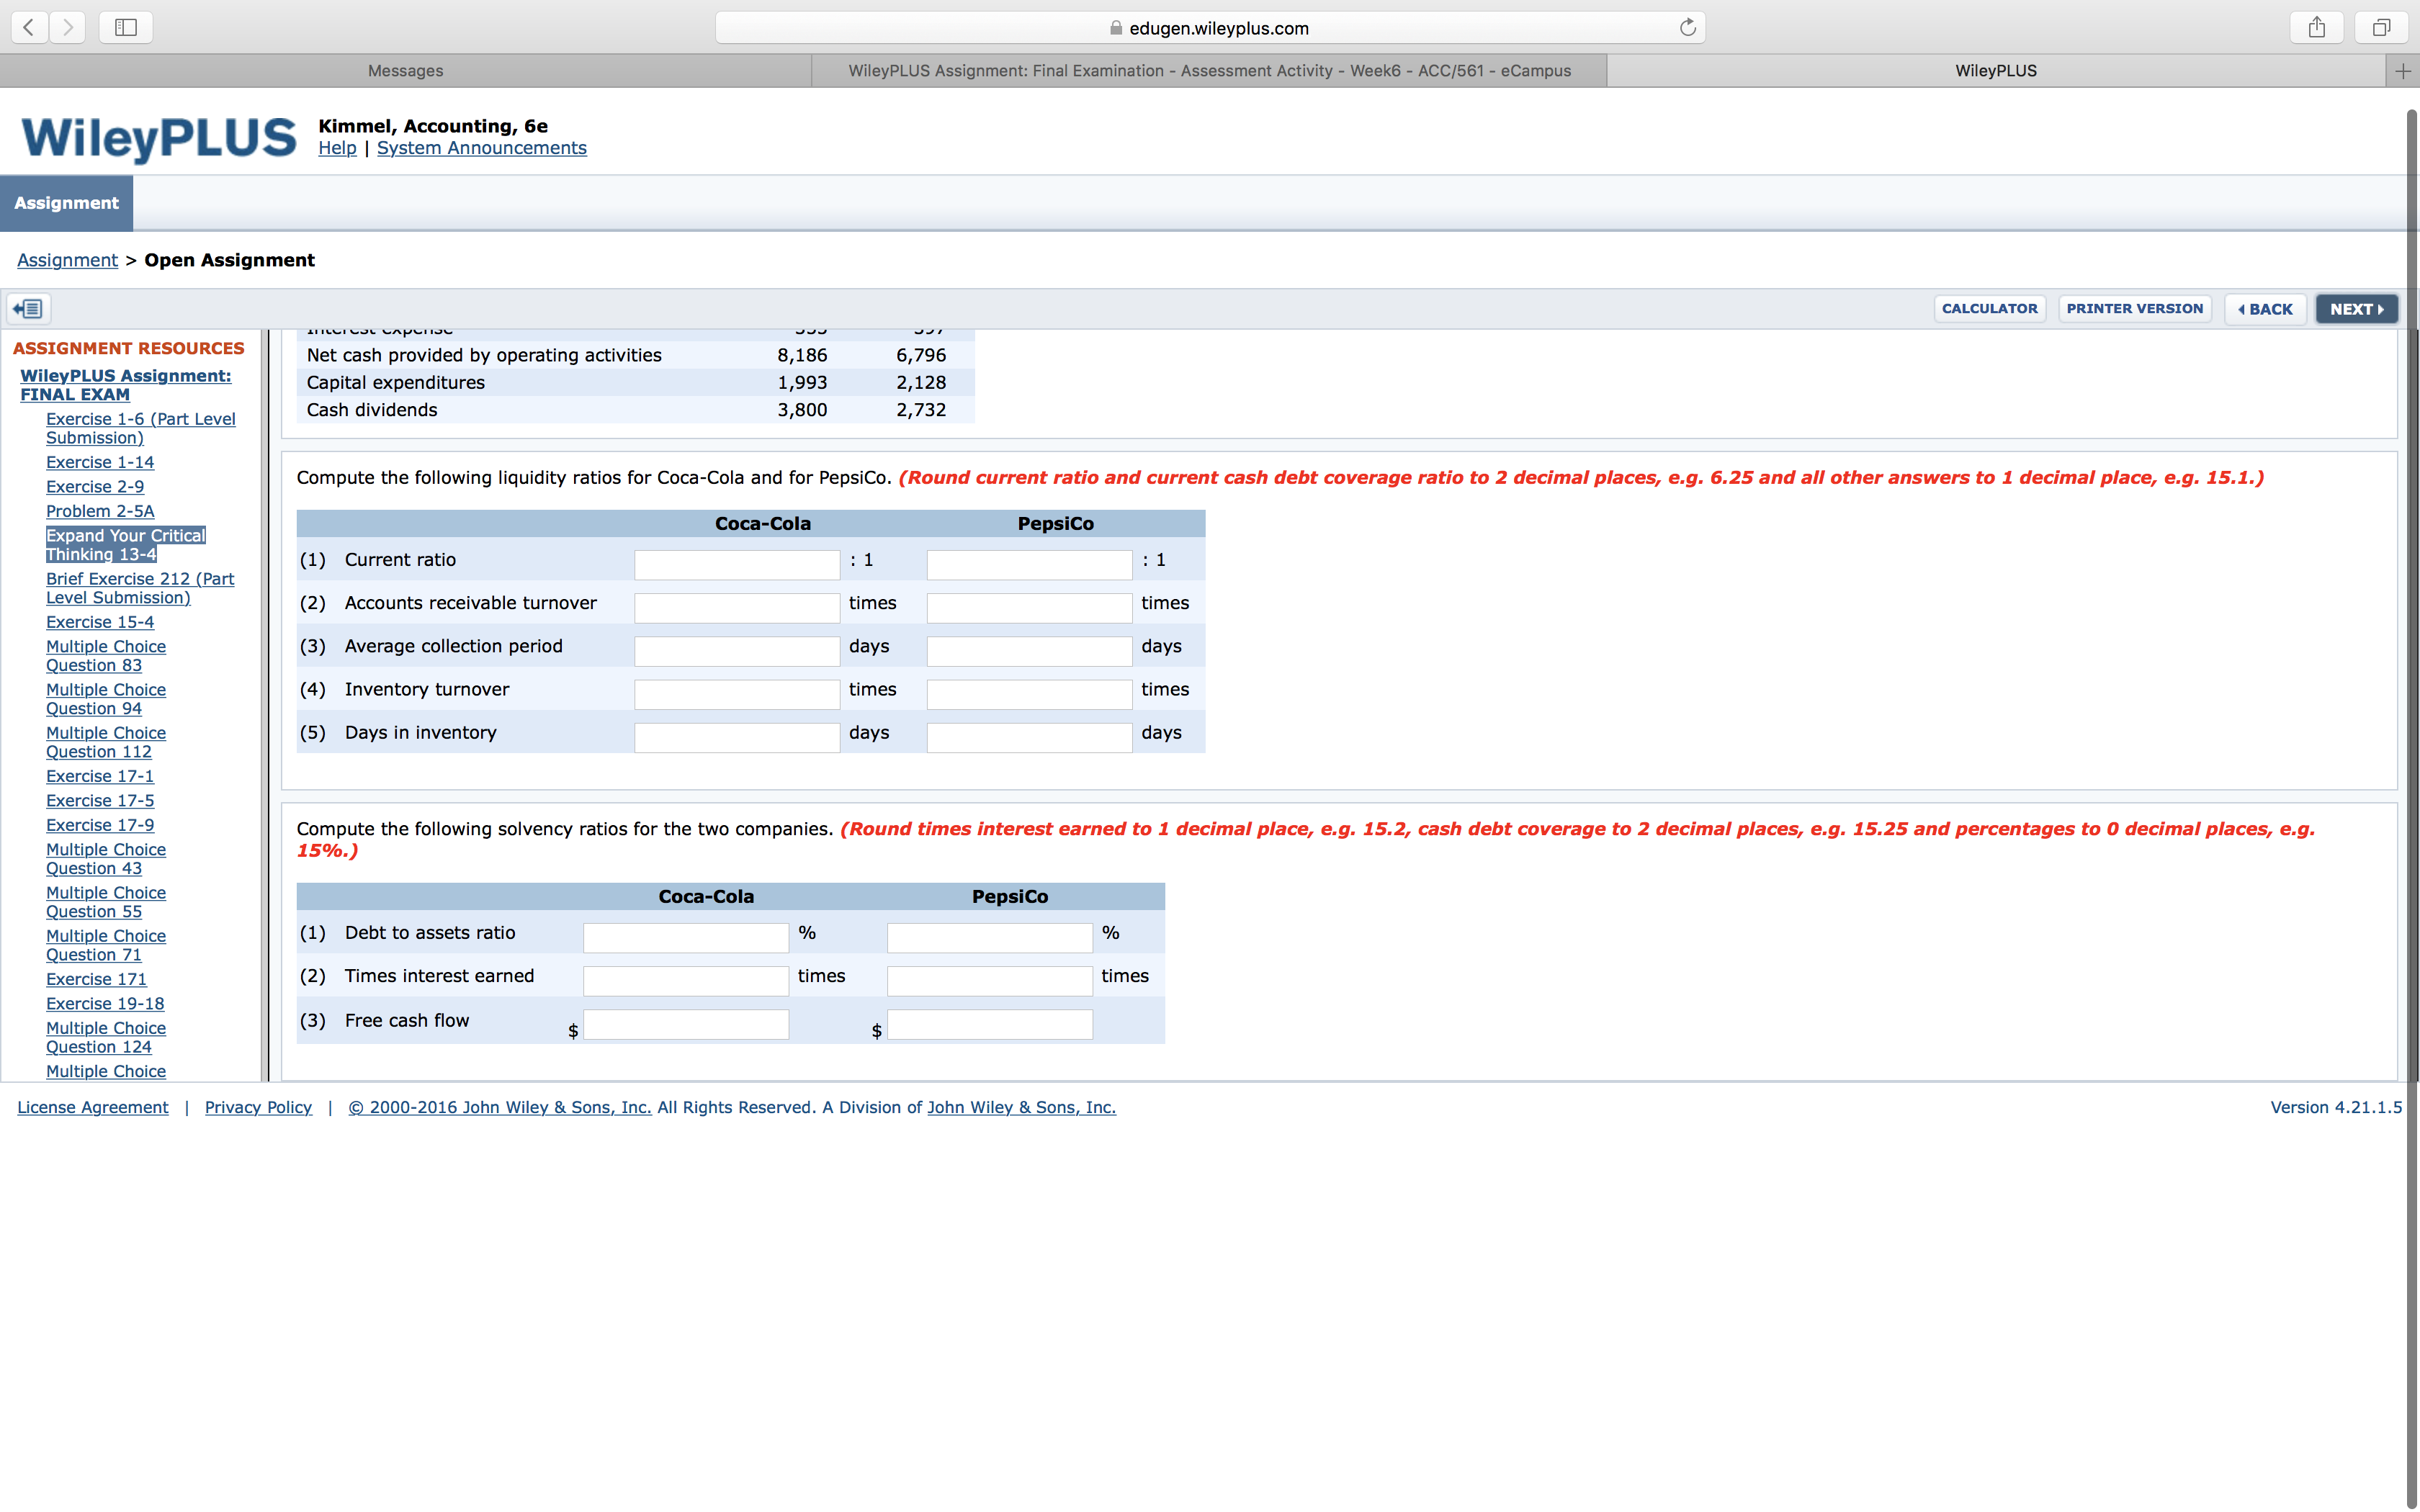The width and height of the screenshot is (2420, 1512).
Task: Click Coca-Cola Average collection period field
Action: [737, 651]
